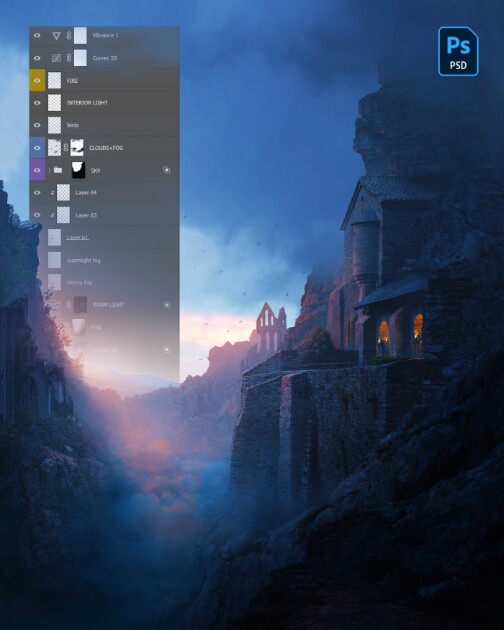Select the warmlight fog layer
Screen dimensions: 504x630
[104, 260]
